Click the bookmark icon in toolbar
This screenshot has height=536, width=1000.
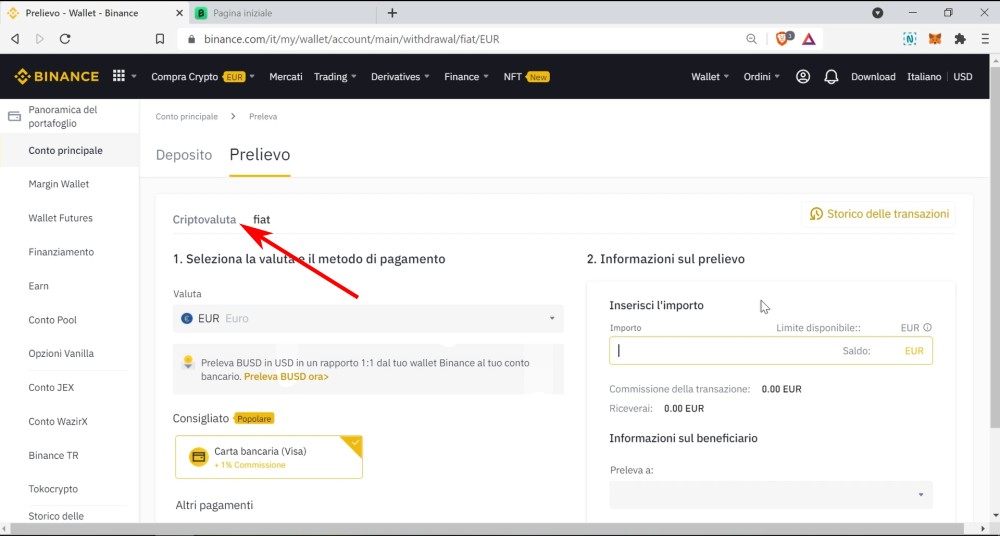(x=160, y=39)
